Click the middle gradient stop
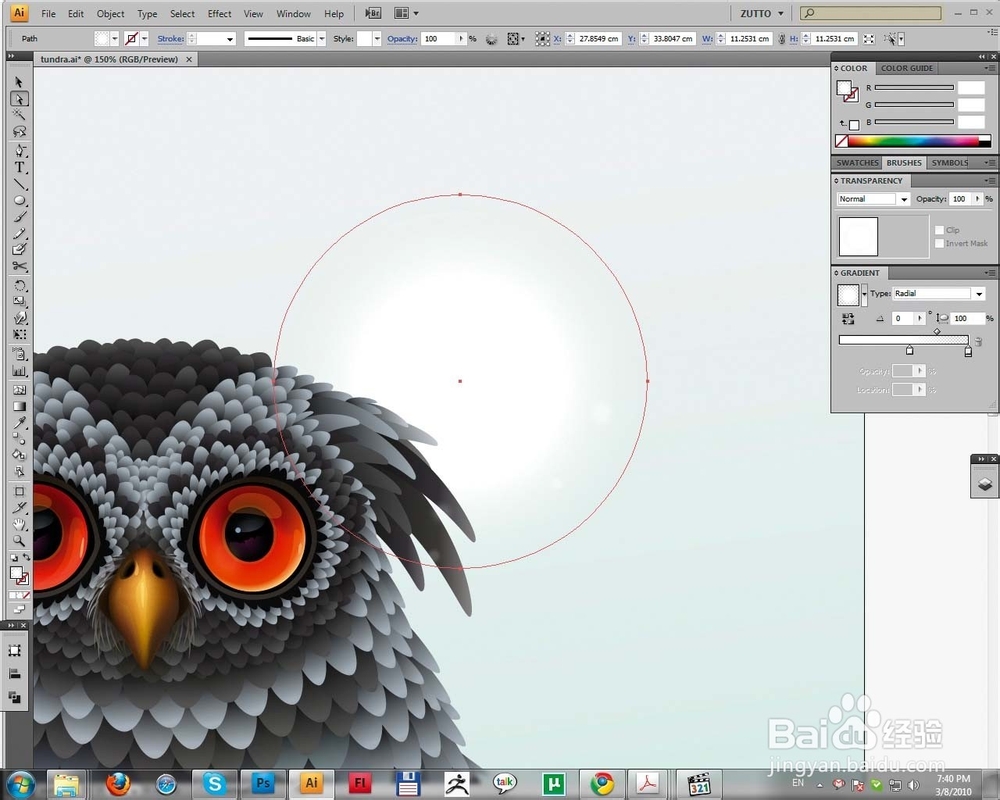The height and width of the screenshot is (800, 1000). coord(909,350)
